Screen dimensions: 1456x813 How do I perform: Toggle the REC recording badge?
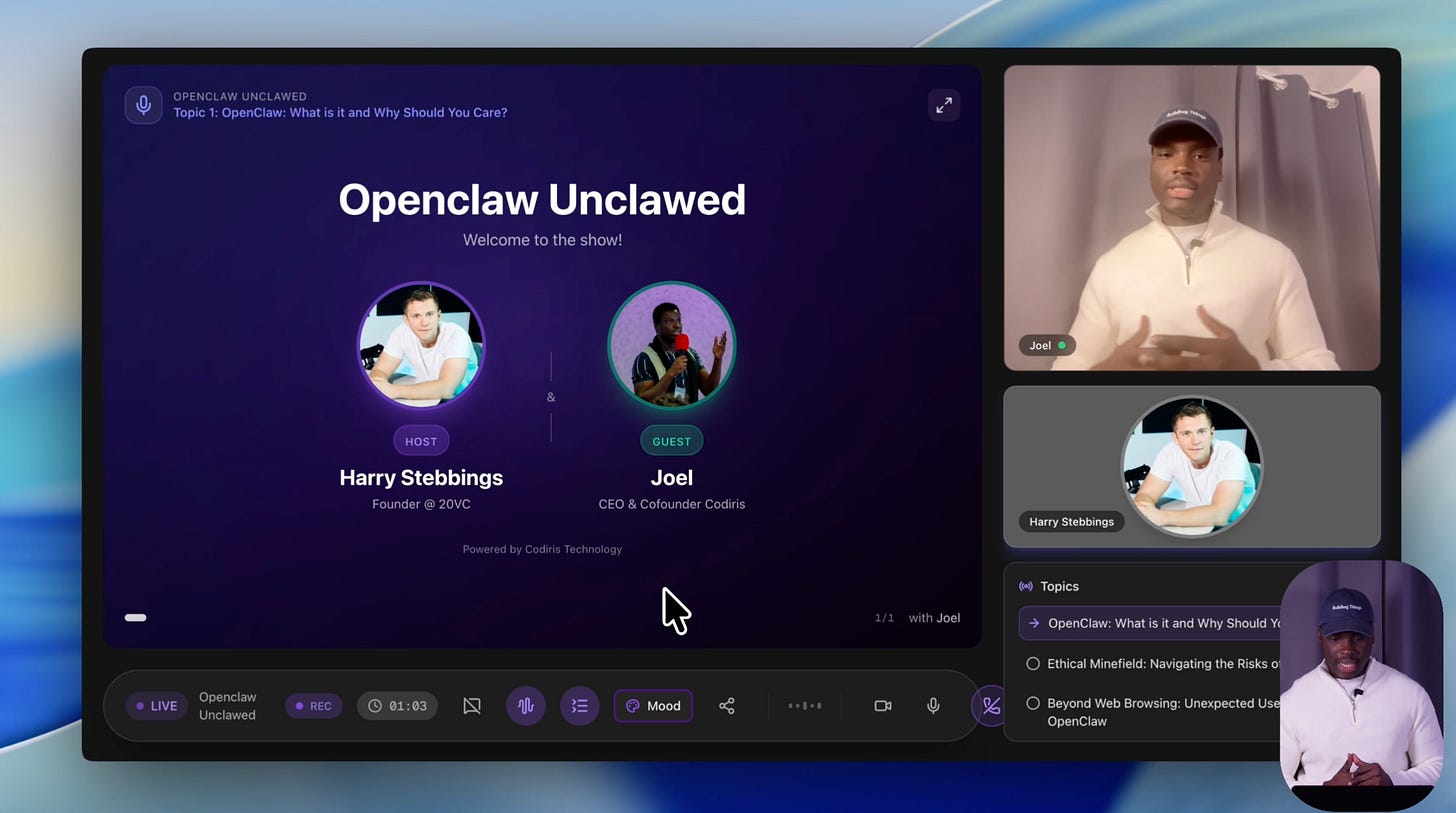coord(314,706)
